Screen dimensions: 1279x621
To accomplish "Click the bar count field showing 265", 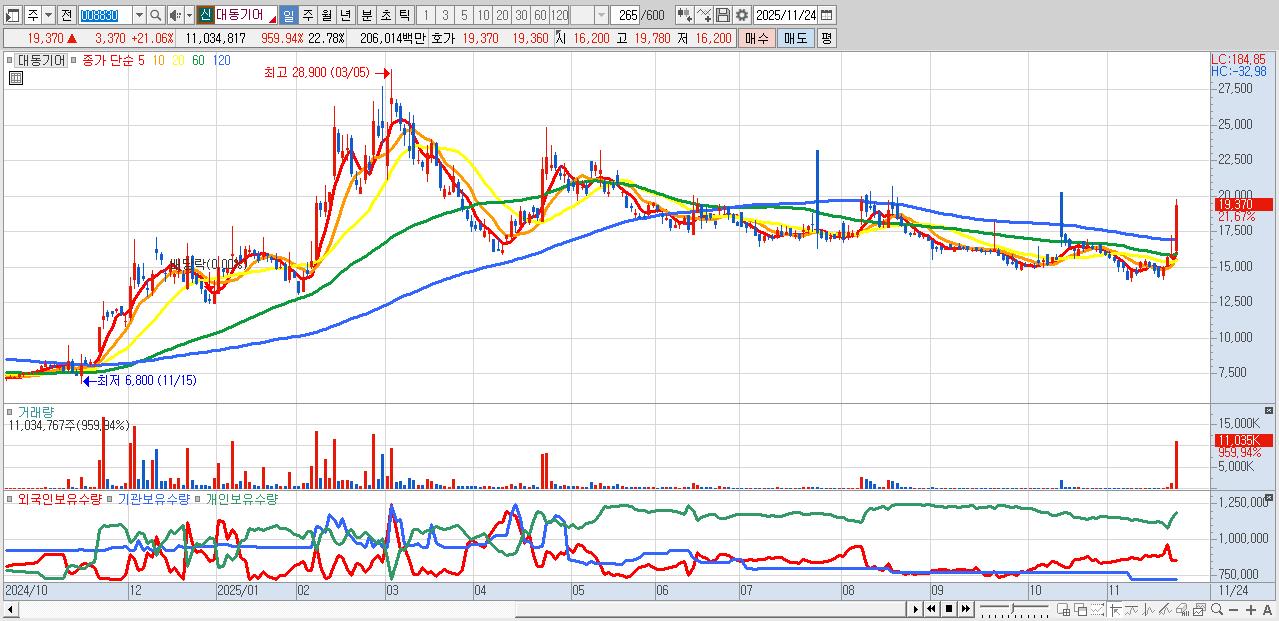I will pyautogui.click(x=626, y=16).
